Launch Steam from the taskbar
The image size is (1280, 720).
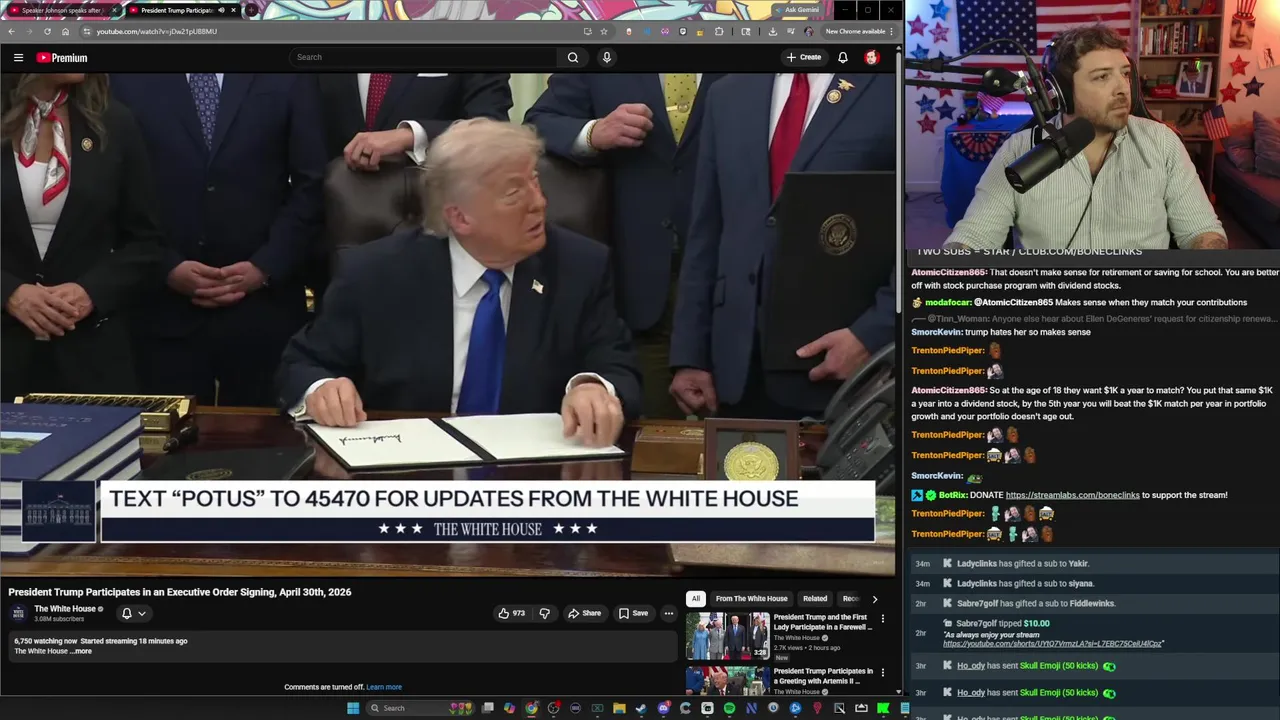click(641, 708)
